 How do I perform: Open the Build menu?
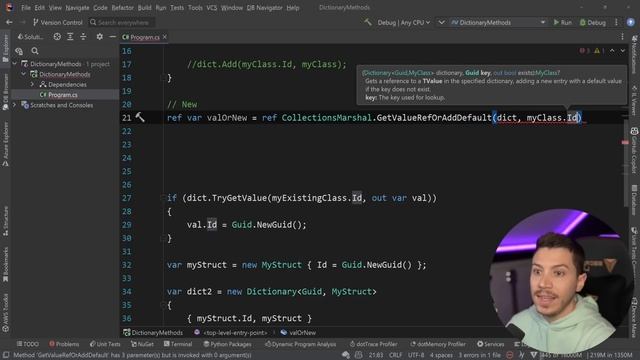(144, 7)
